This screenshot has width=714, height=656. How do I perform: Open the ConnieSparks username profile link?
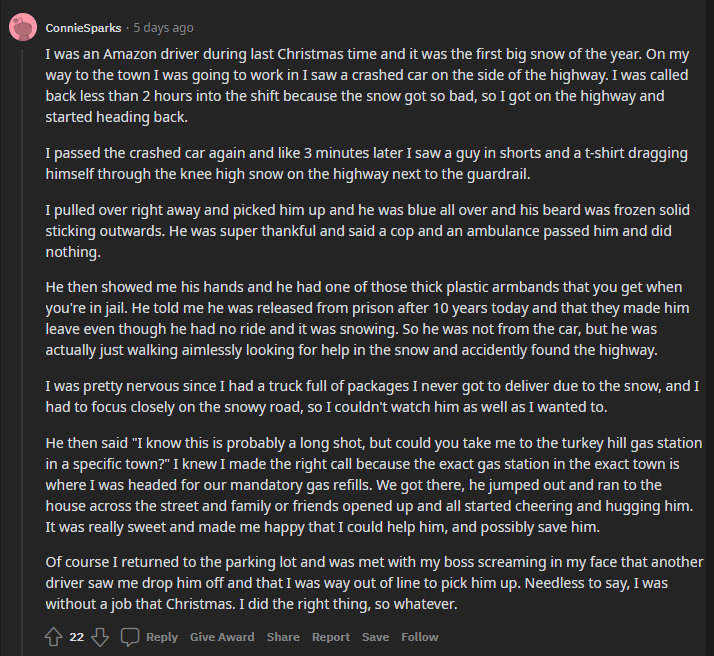(83, 28)
